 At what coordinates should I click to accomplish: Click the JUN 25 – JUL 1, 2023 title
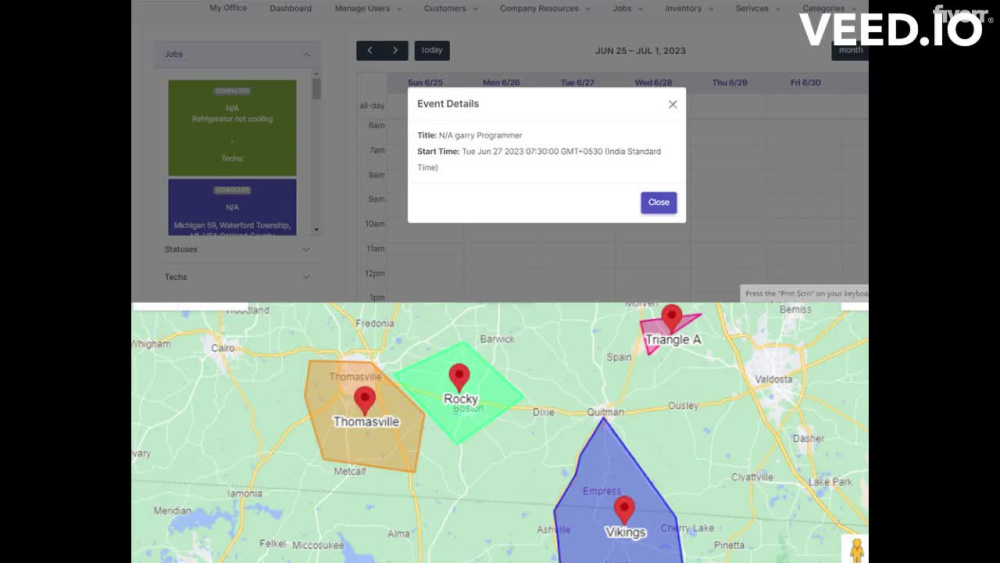(640, 51)
